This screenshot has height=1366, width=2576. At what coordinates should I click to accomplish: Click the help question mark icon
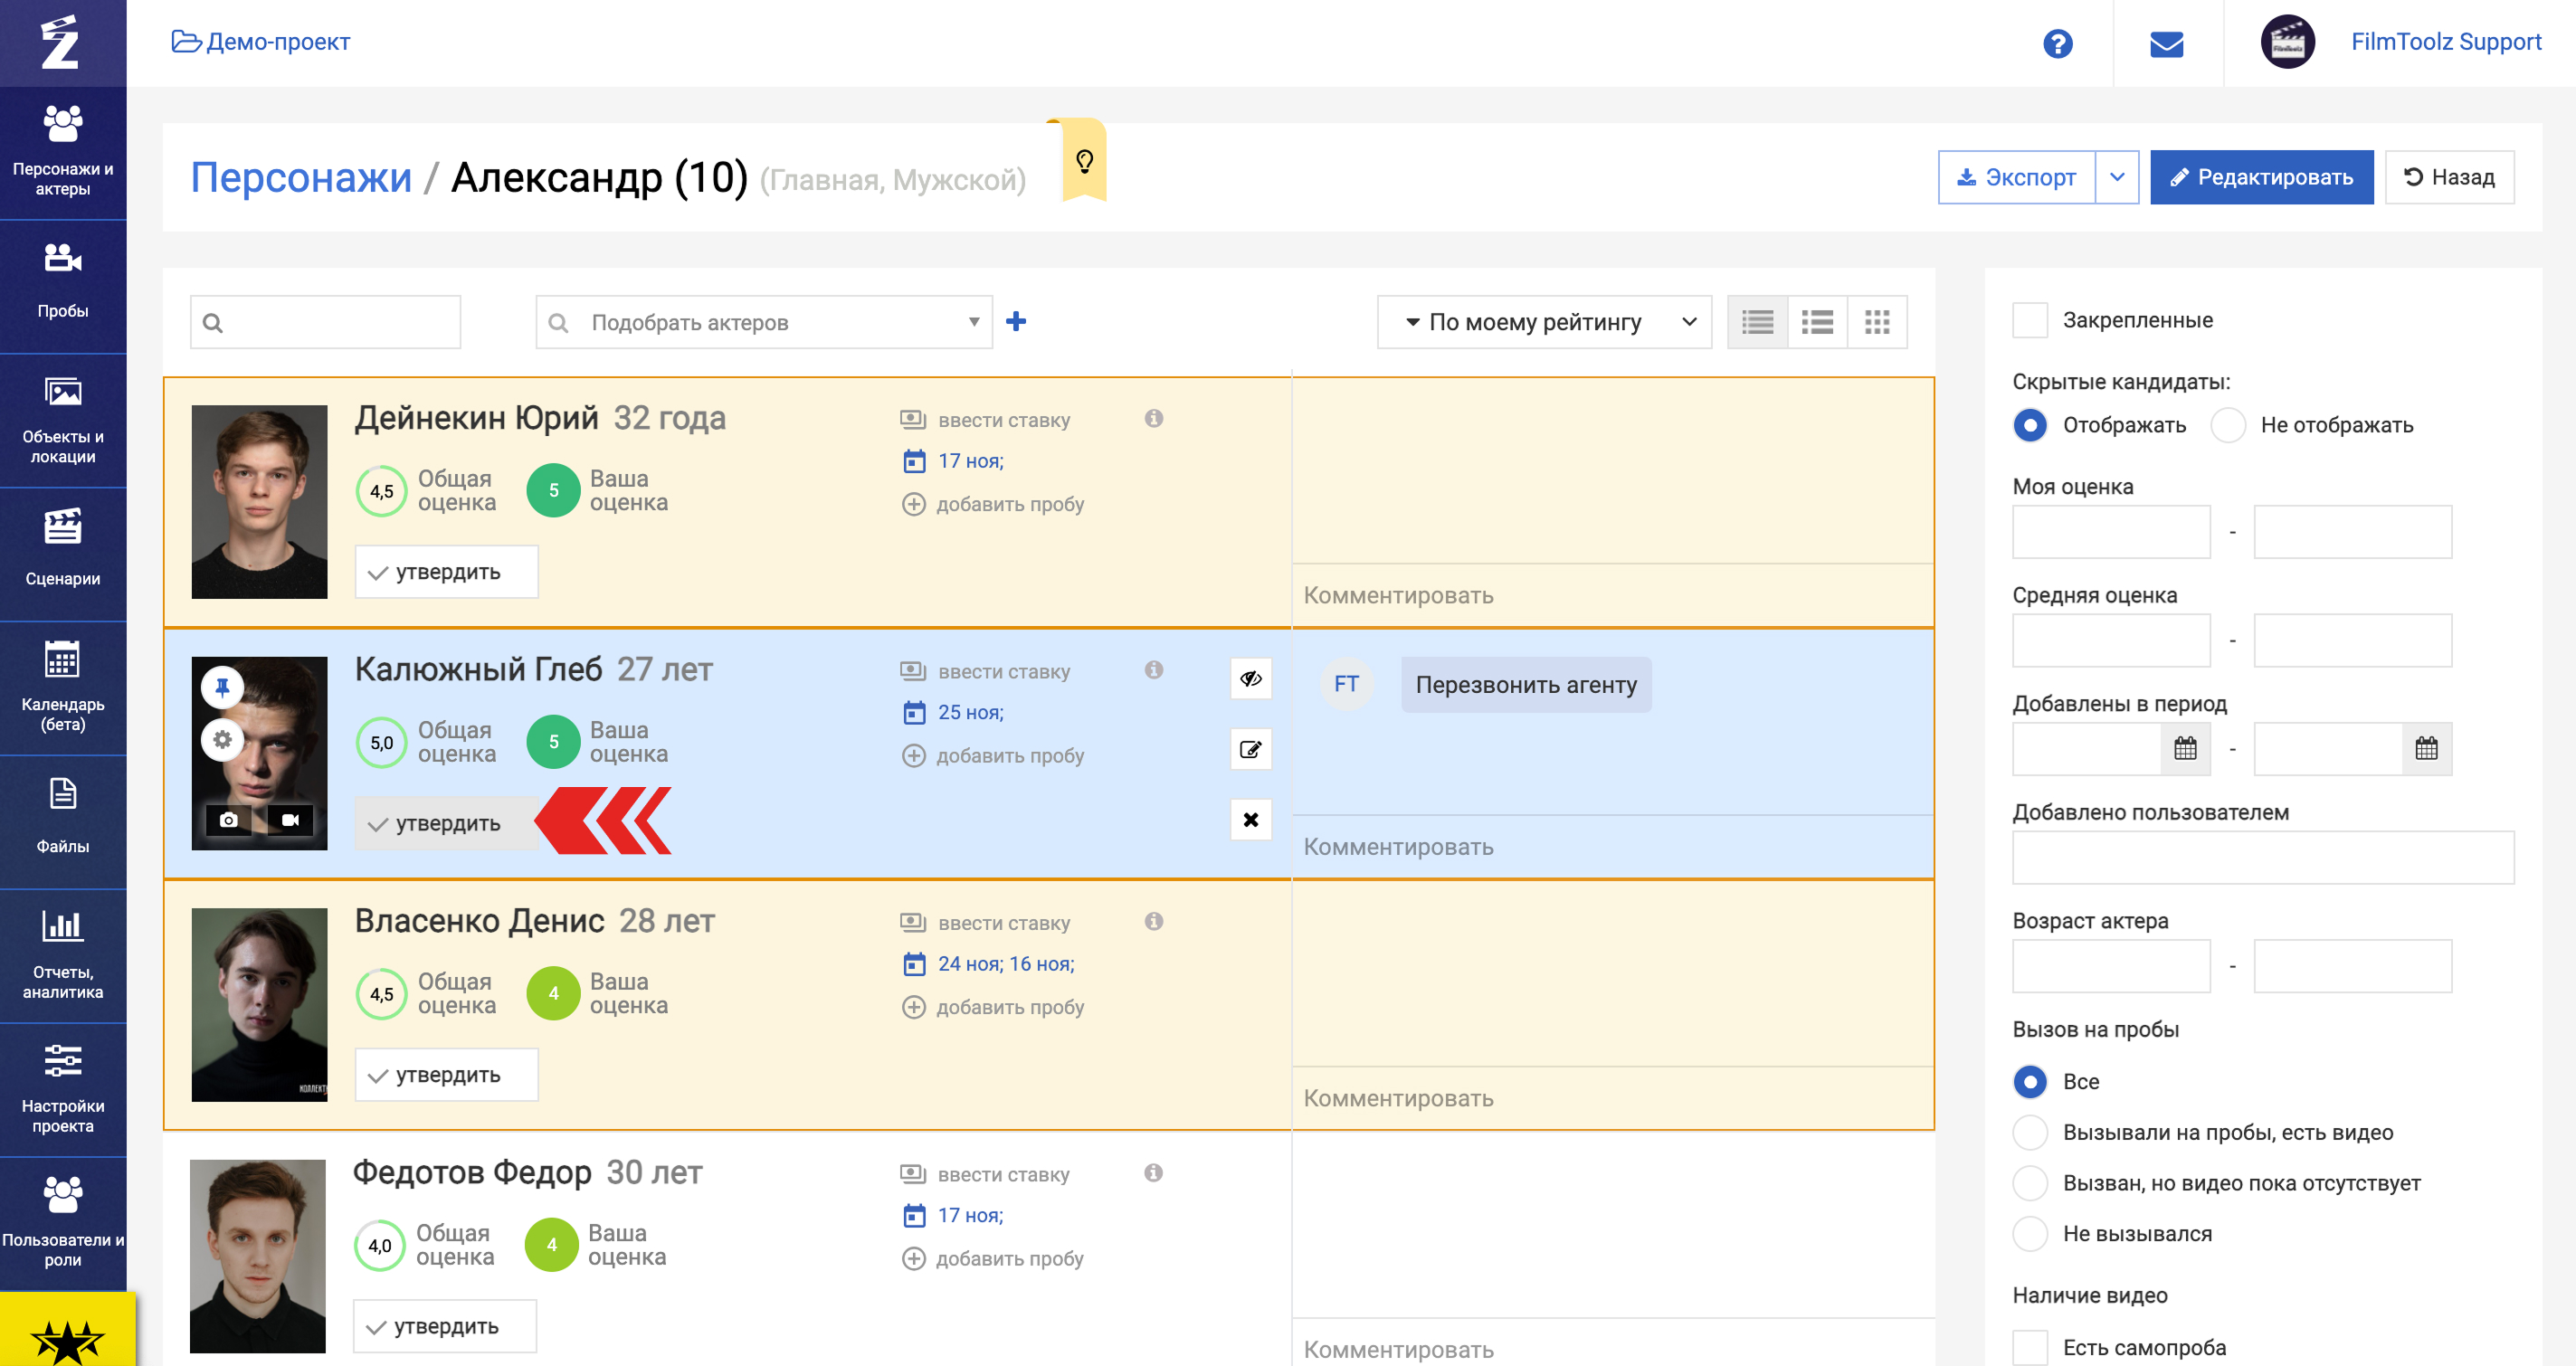2057,43
